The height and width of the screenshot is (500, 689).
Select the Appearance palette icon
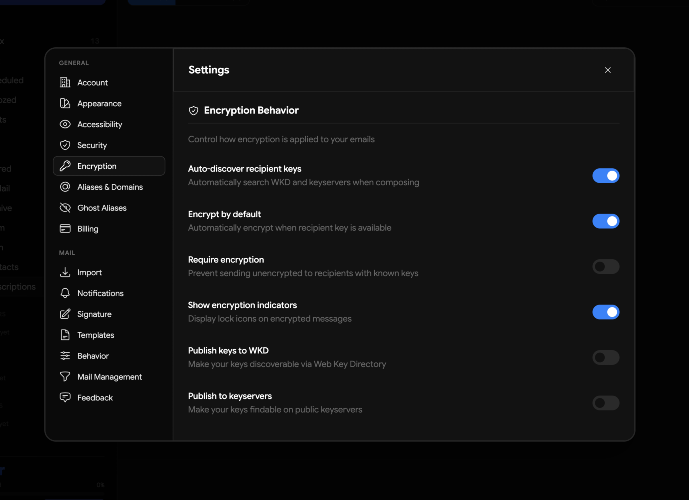[x=65, y=104]
